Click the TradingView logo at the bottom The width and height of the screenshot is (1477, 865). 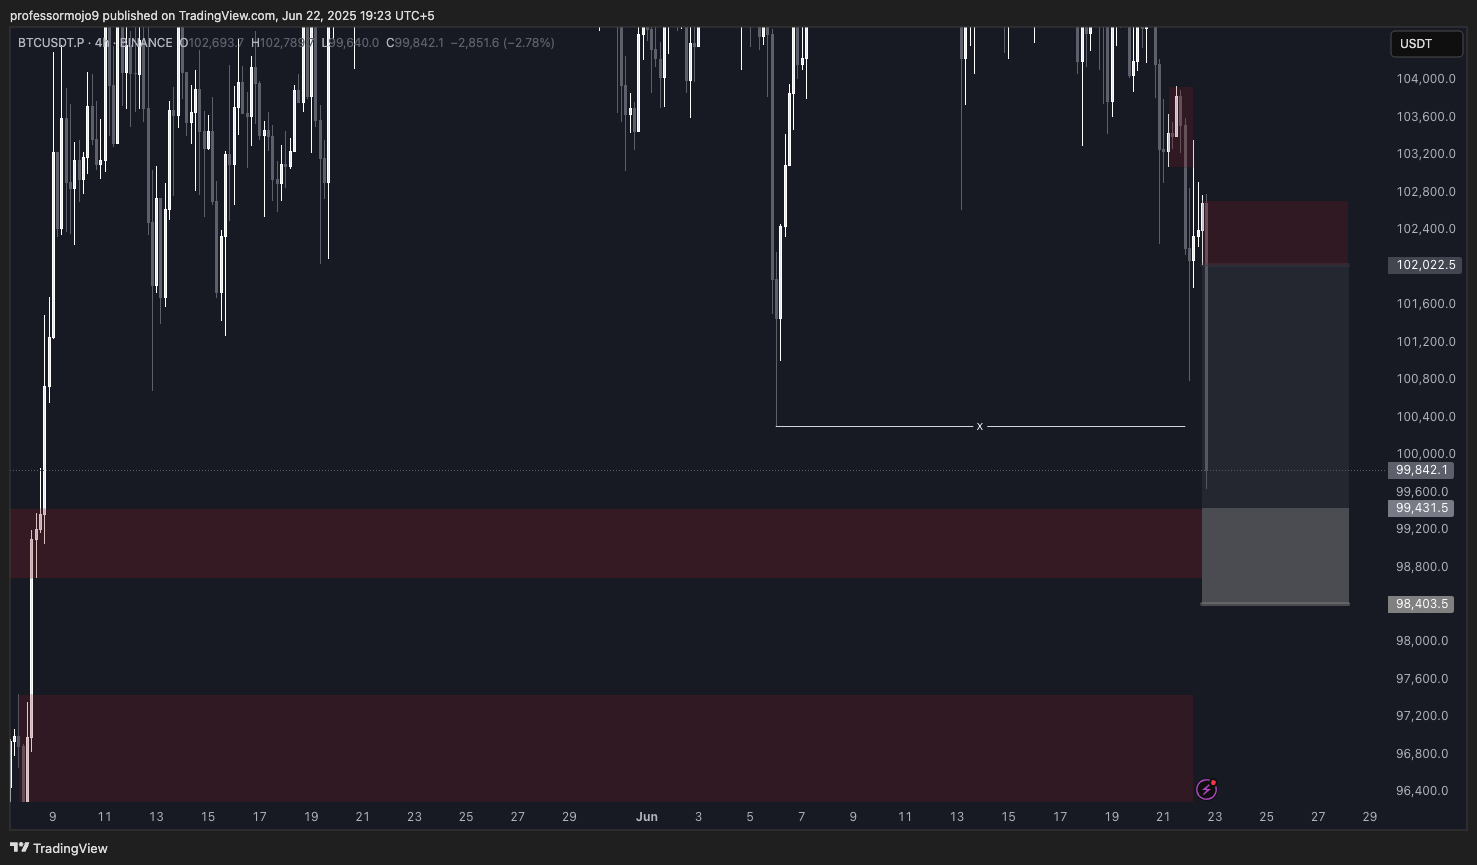coord(59,848)
